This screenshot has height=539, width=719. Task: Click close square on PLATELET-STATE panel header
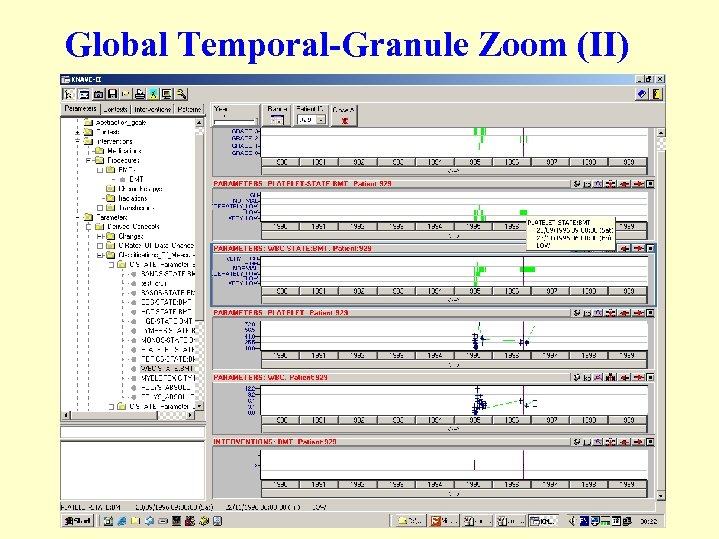tap(650, 184)
